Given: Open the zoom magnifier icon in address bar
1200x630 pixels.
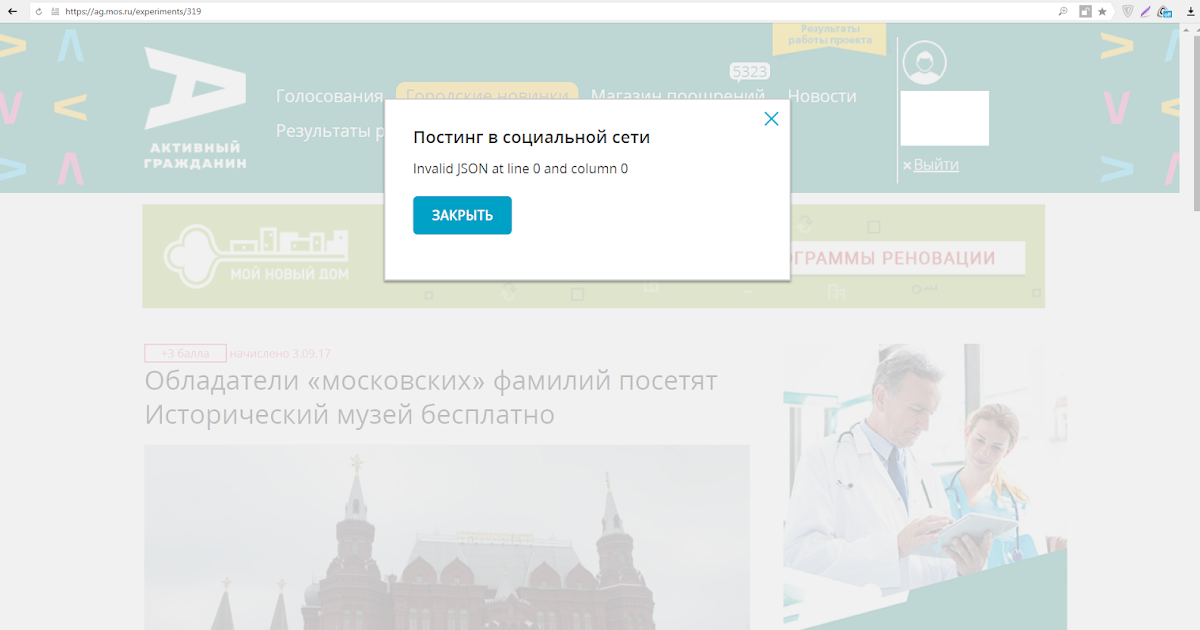Looking at the screenshot, I should (x=1063, y=11).
